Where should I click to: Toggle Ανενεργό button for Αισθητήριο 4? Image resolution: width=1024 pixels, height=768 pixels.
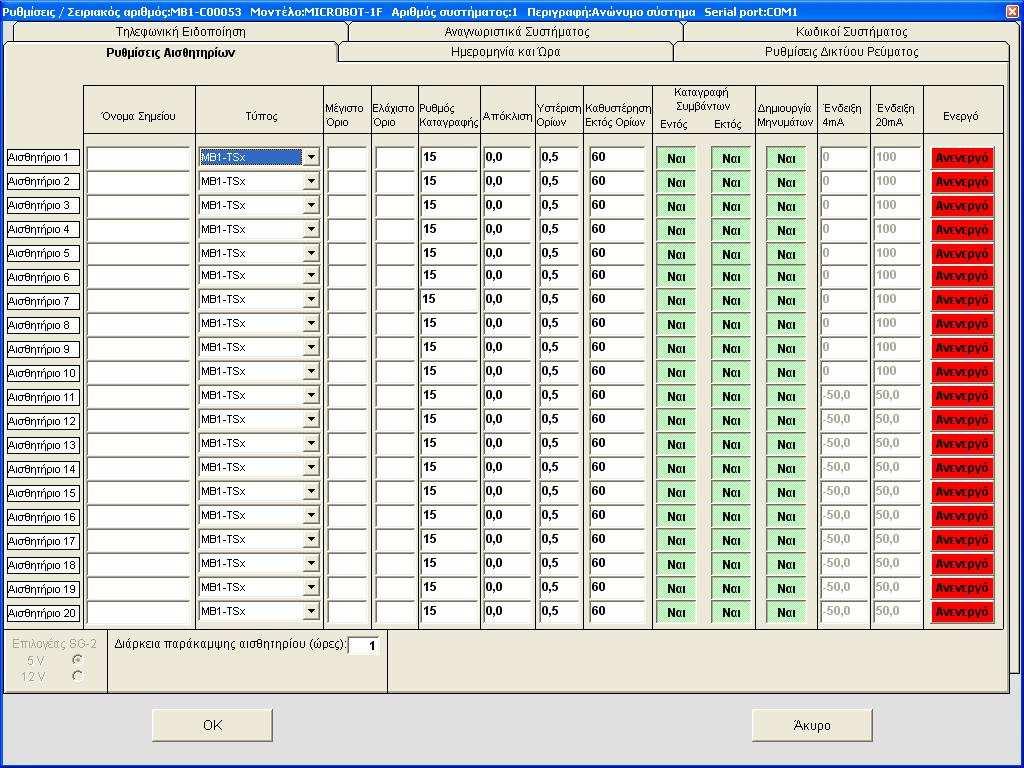click(x=962, y=230)
